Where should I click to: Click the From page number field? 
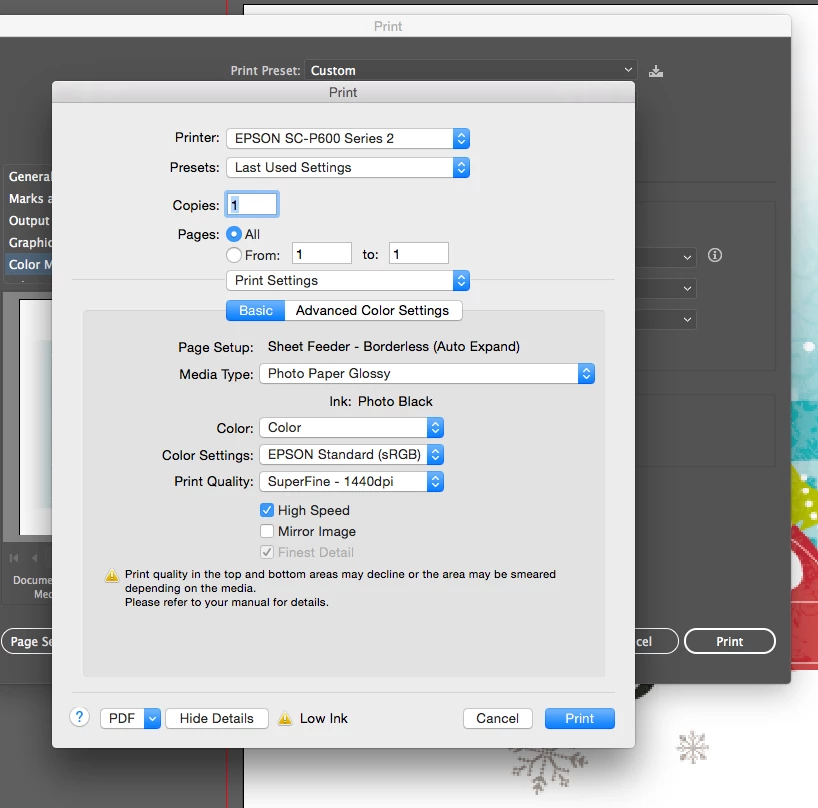click(321, 254)
